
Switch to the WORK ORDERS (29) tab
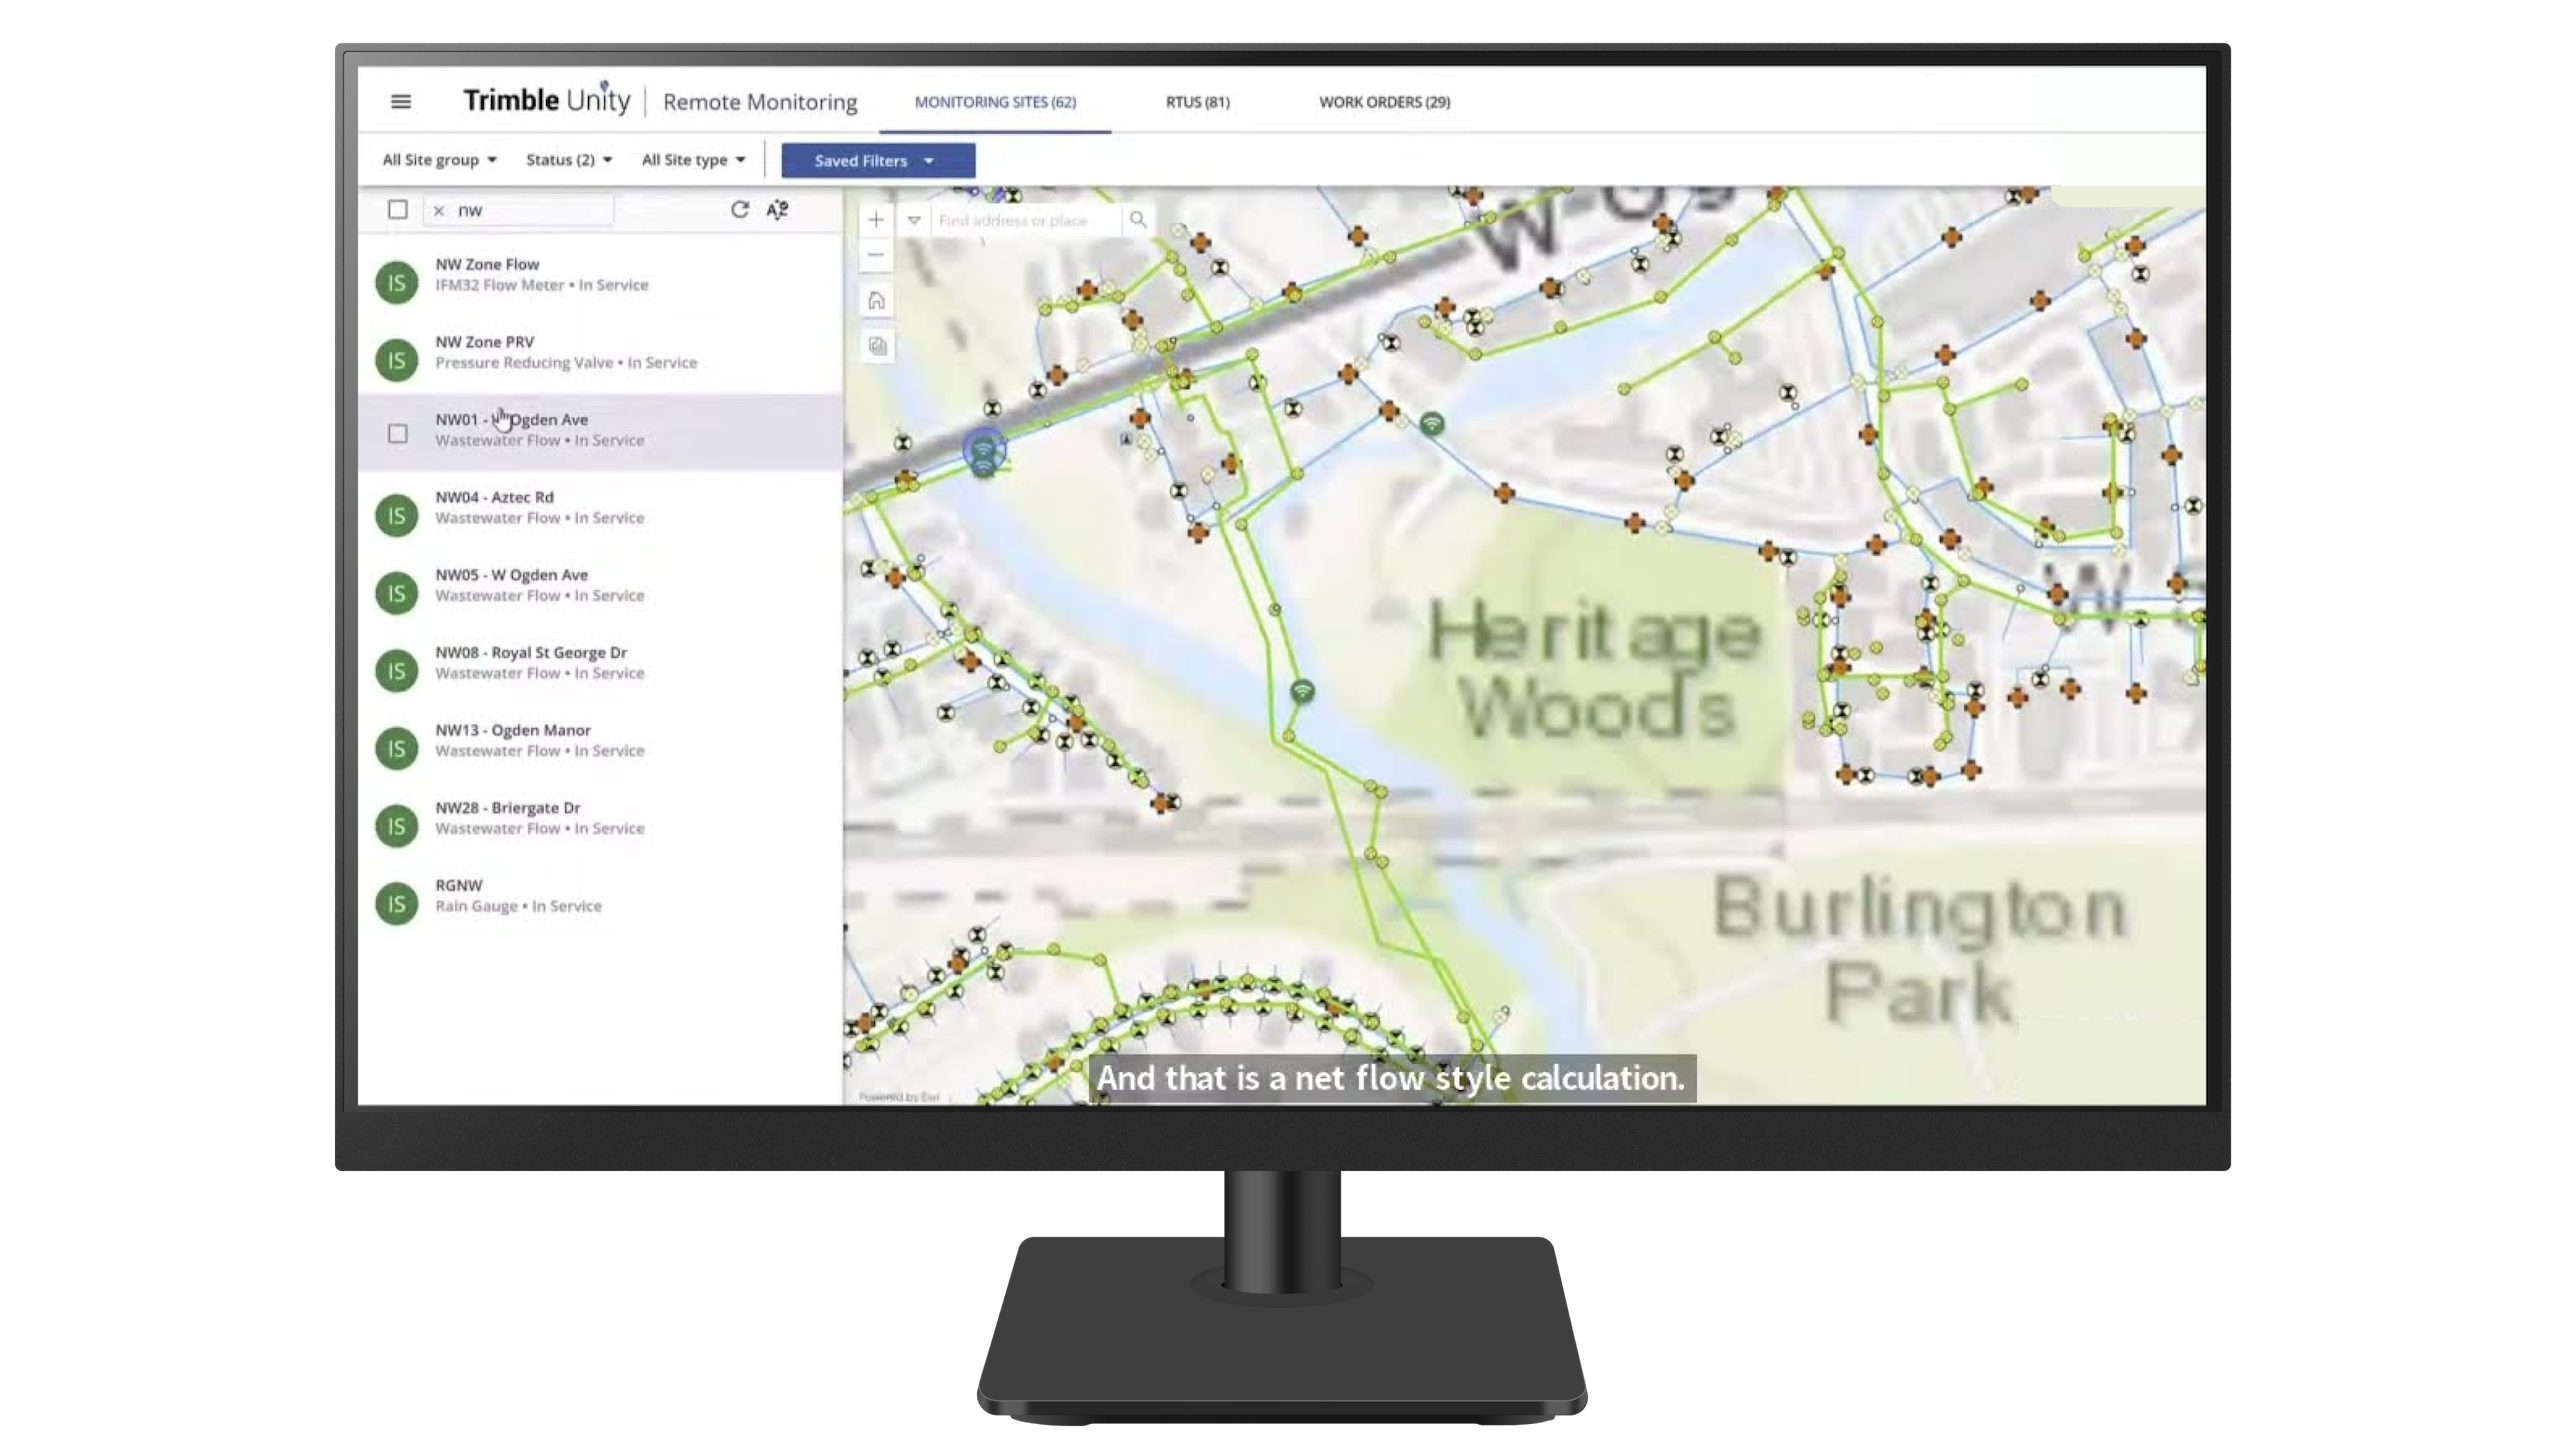click(1385, 100)
